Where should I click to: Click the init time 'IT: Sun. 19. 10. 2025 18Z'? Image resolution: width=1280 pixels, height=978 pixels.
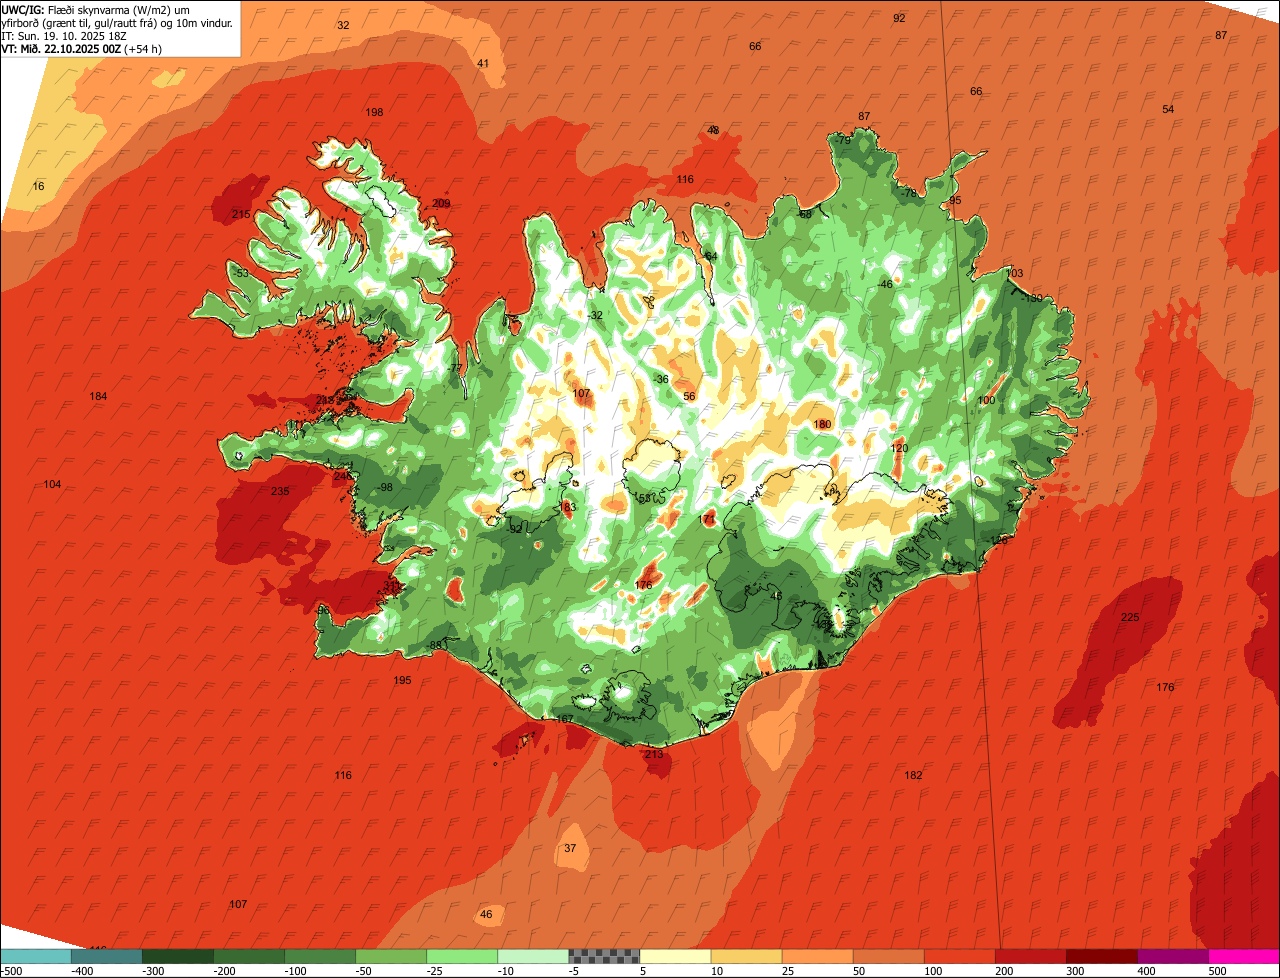click(x=65, y=35)
